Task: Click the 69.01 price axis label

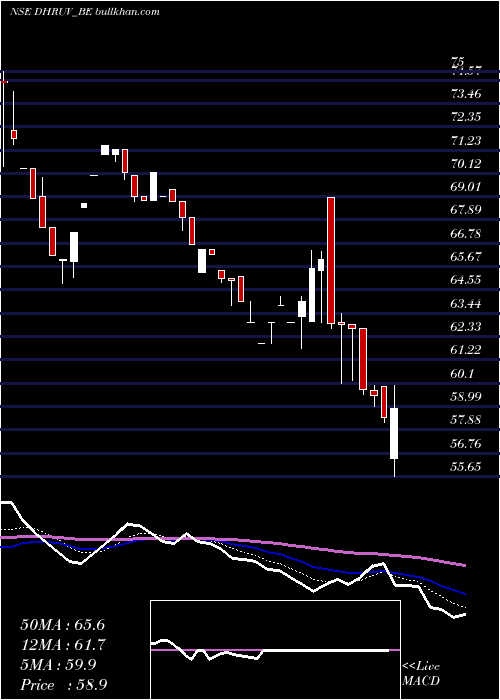Action: pos(466,187)
